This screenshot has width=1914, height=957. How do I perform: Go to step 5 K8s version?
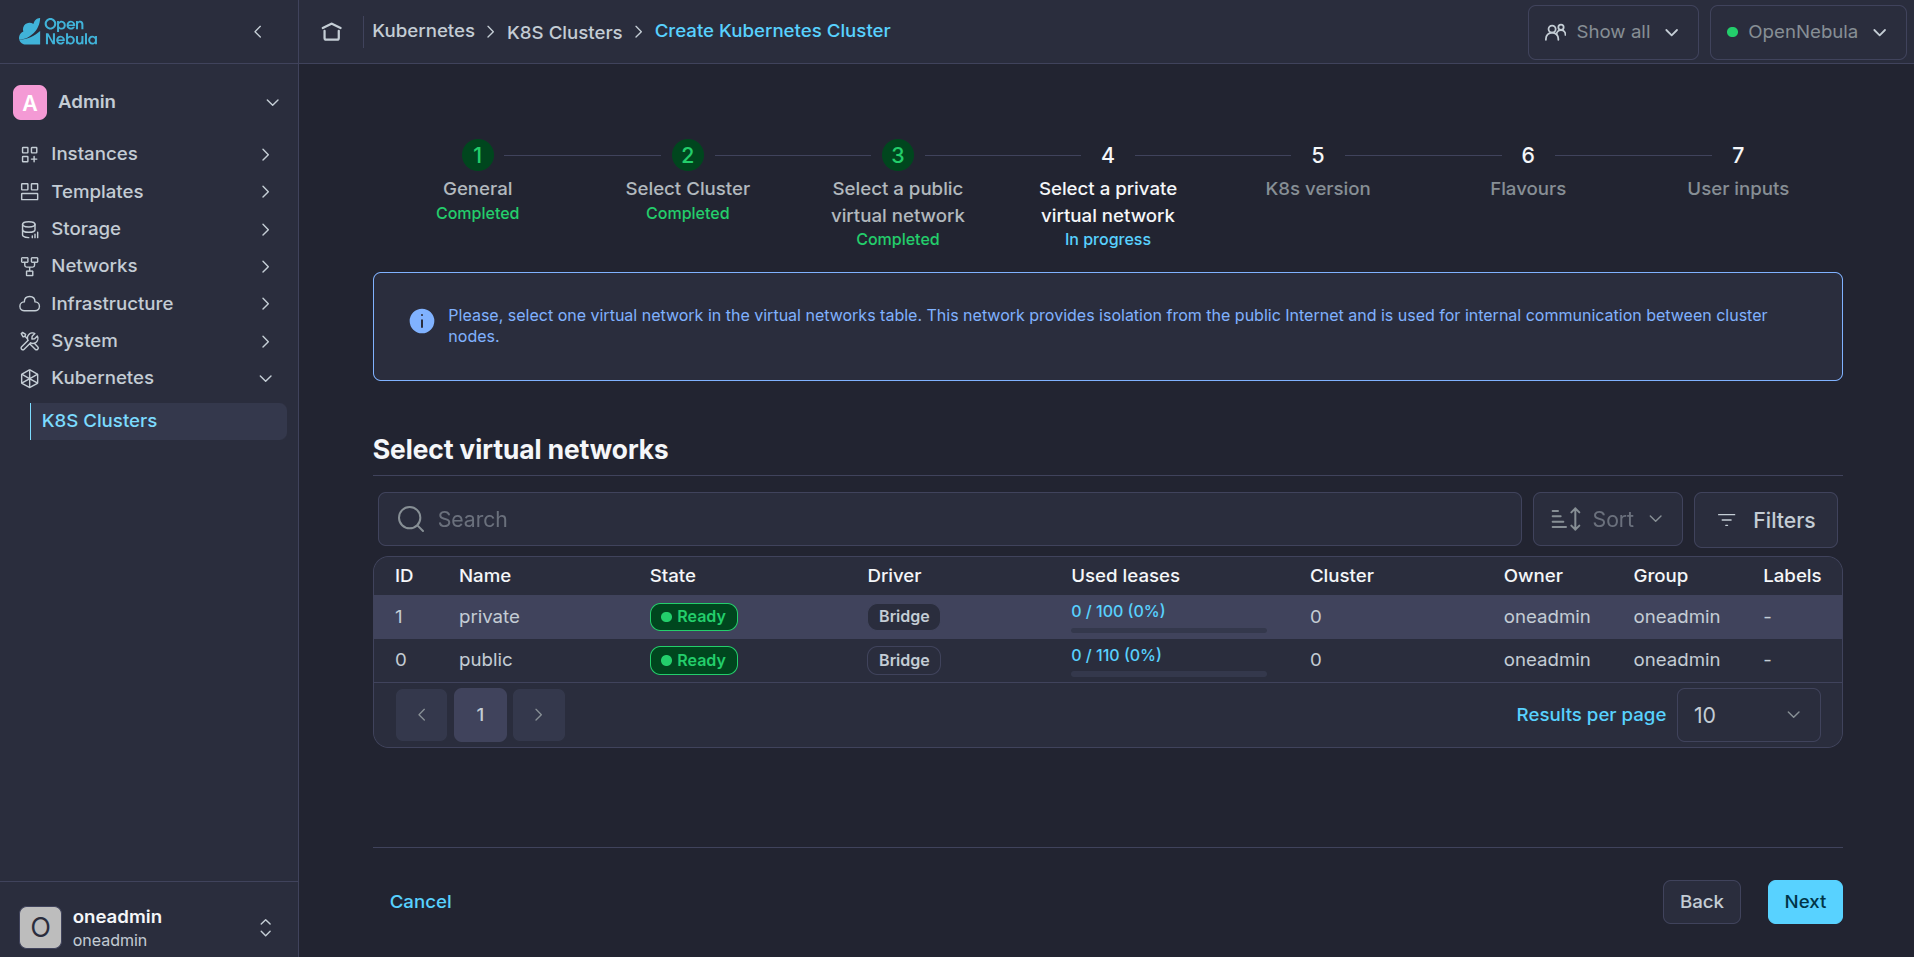[1318, 155]
